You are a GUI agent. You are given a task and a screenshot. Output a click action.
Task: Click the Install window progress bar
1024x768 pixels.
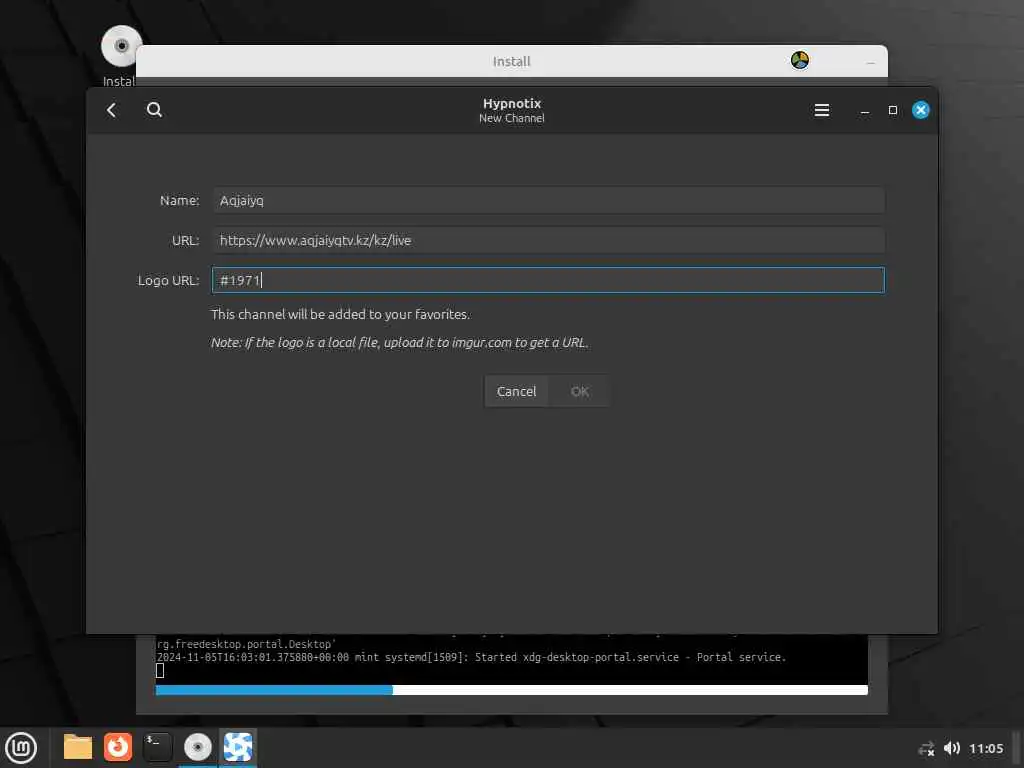pos(511,690)
